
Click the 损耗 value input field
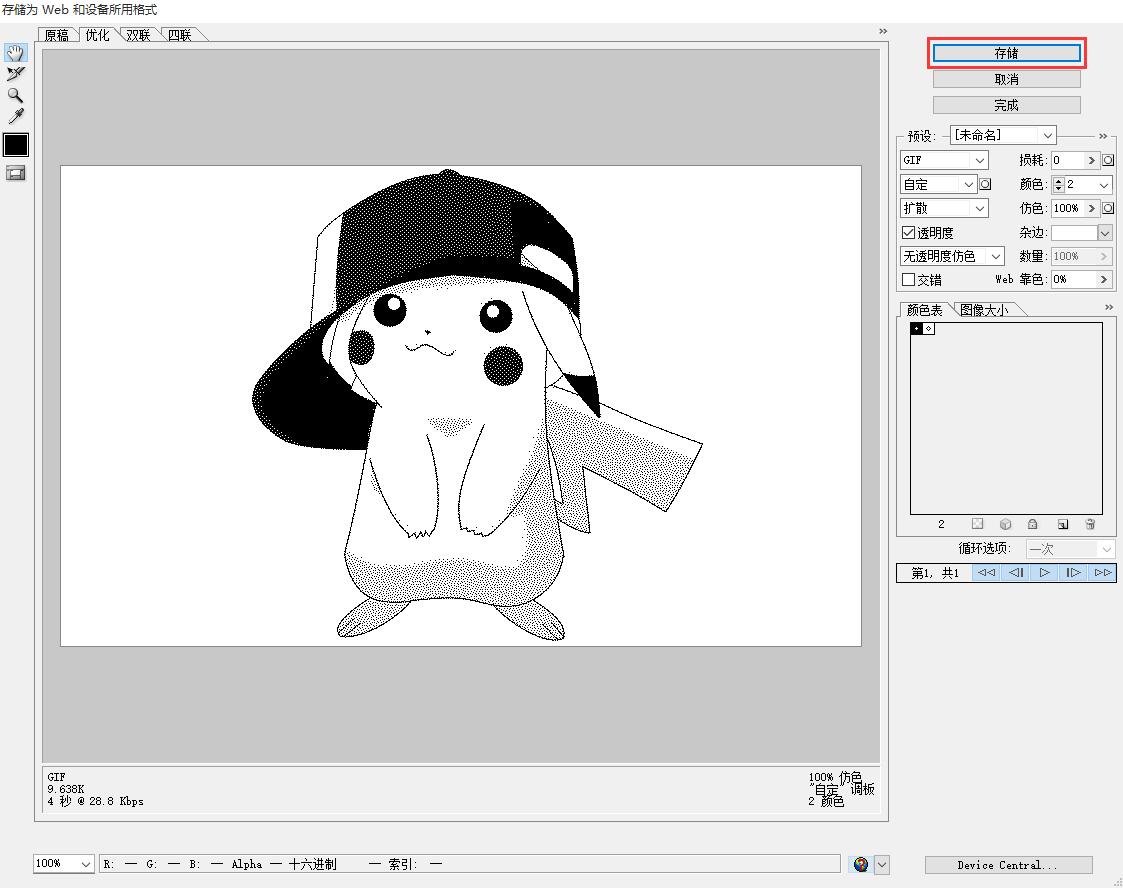(x=1068, y=160)
